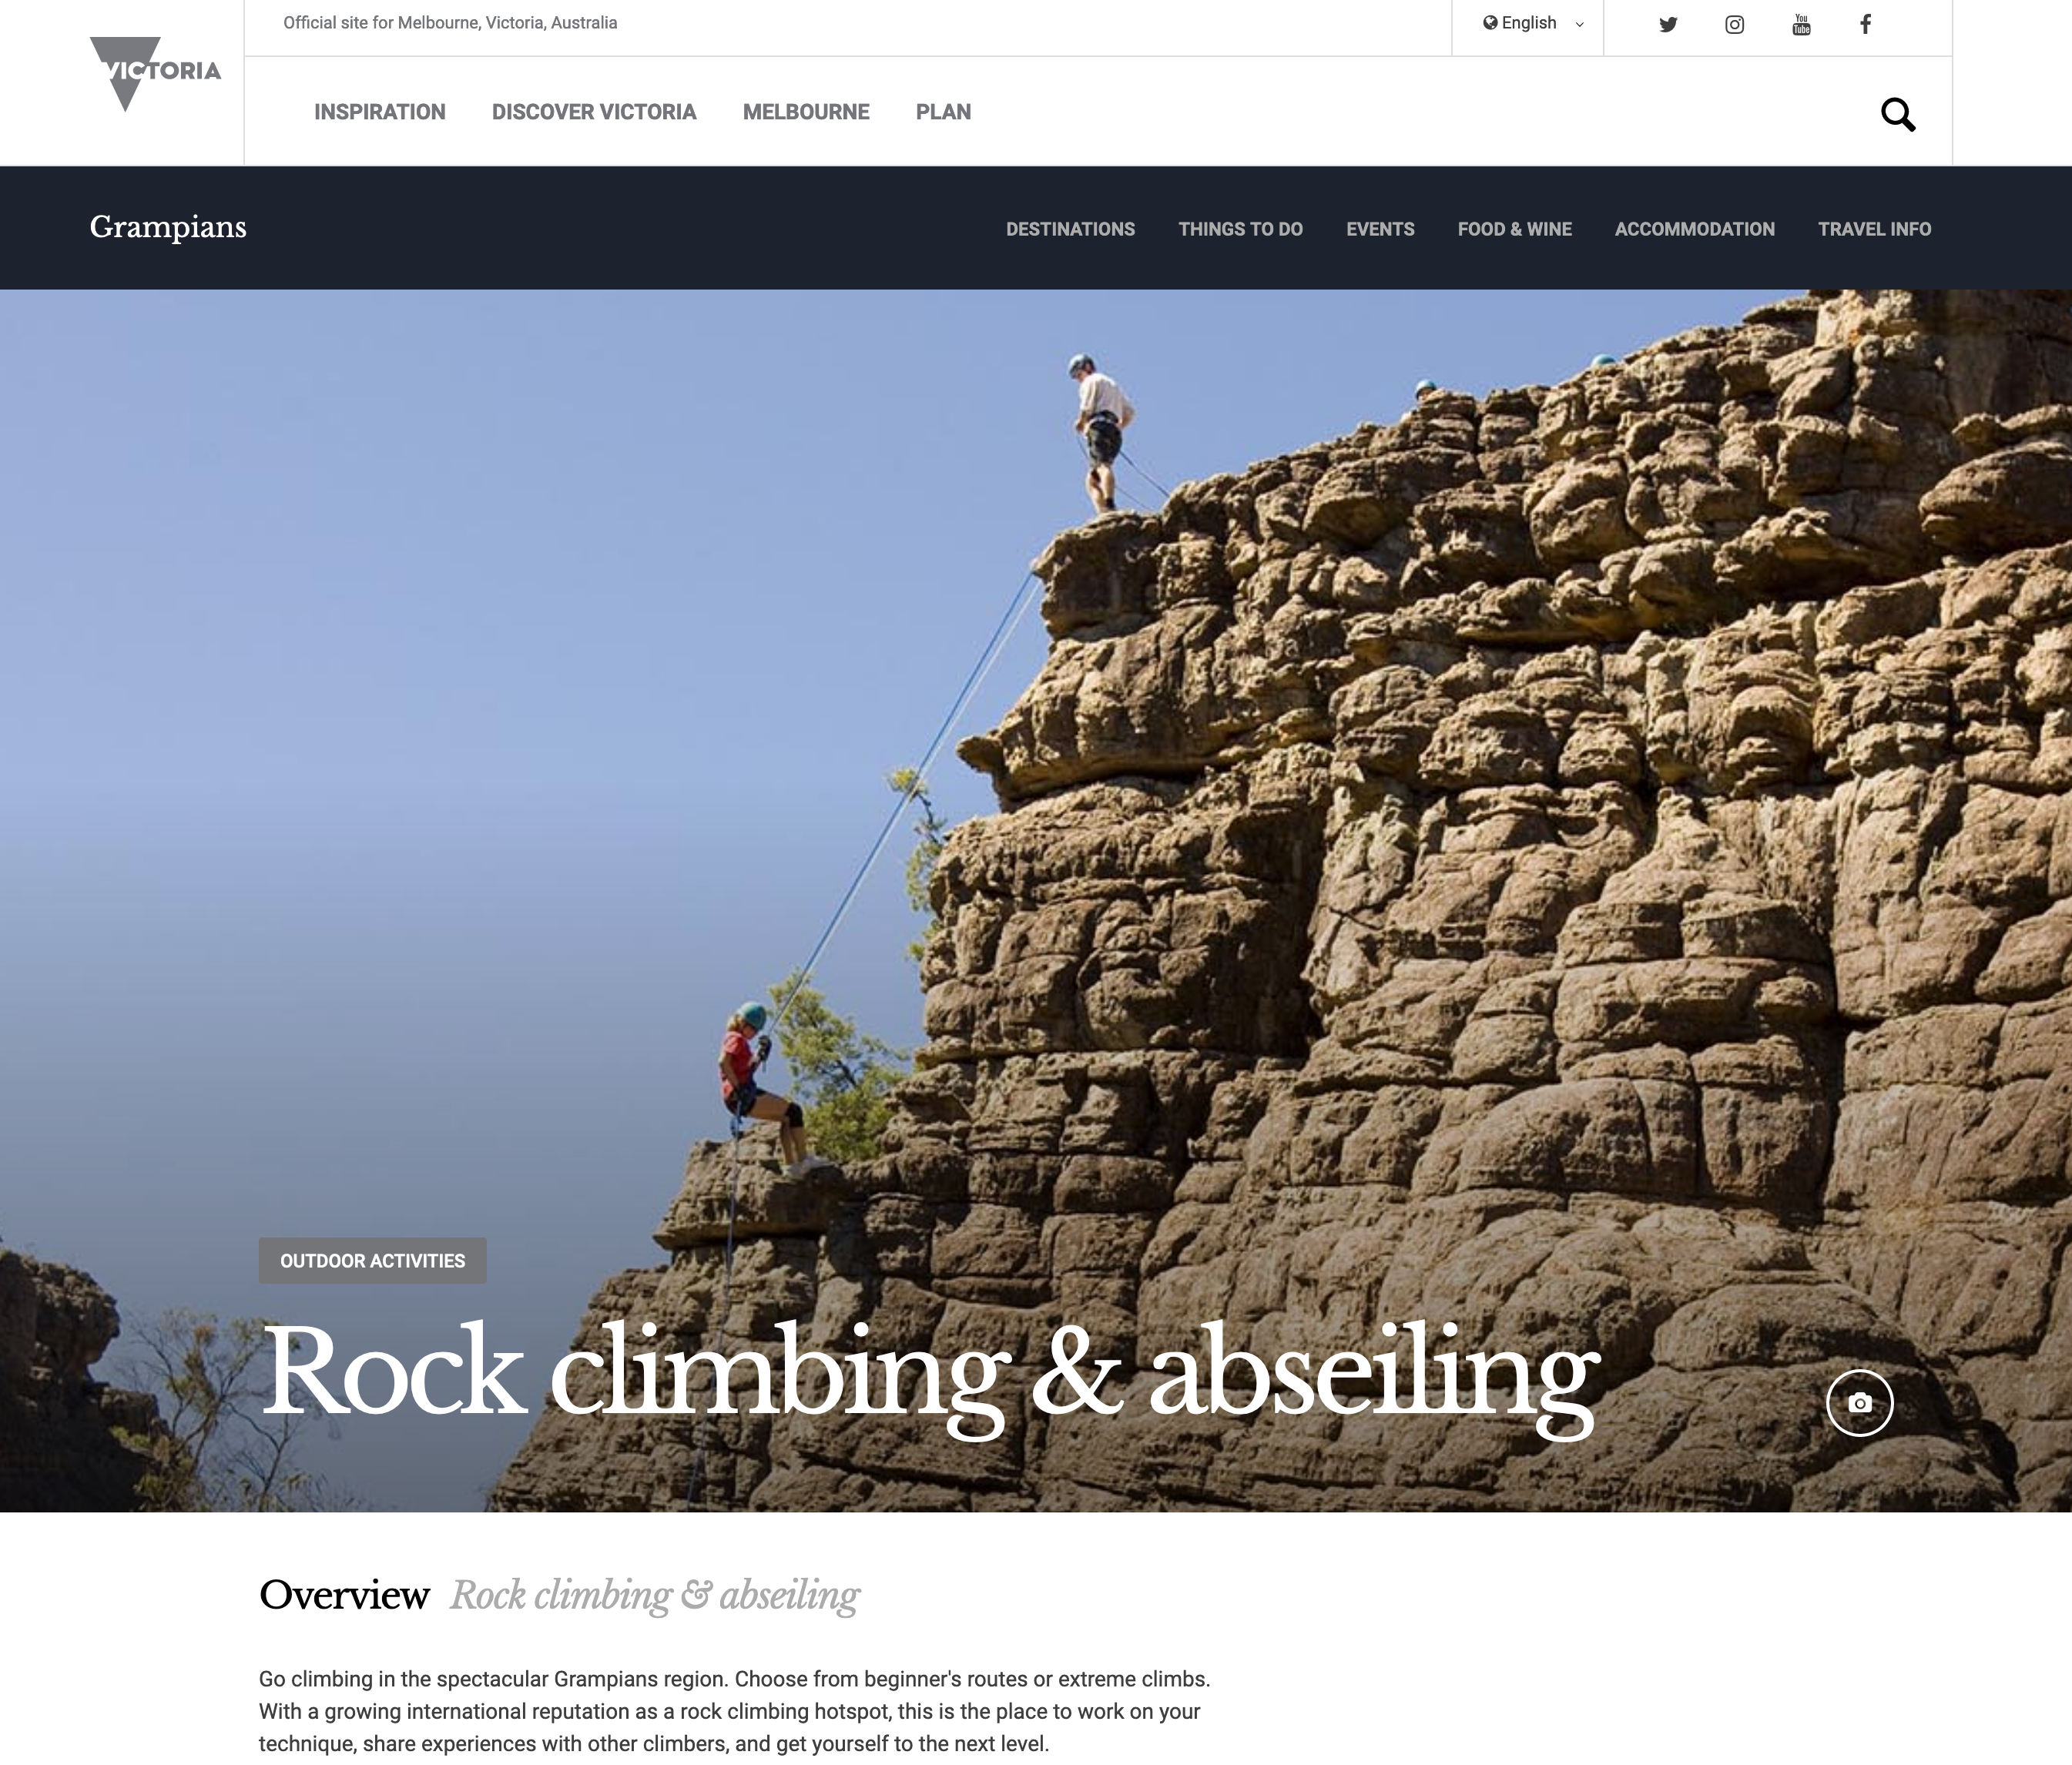This screenshot has width=2072, height=1765.
Task: Open the Discover Victoria menu
Action: (x=594, y=112)
